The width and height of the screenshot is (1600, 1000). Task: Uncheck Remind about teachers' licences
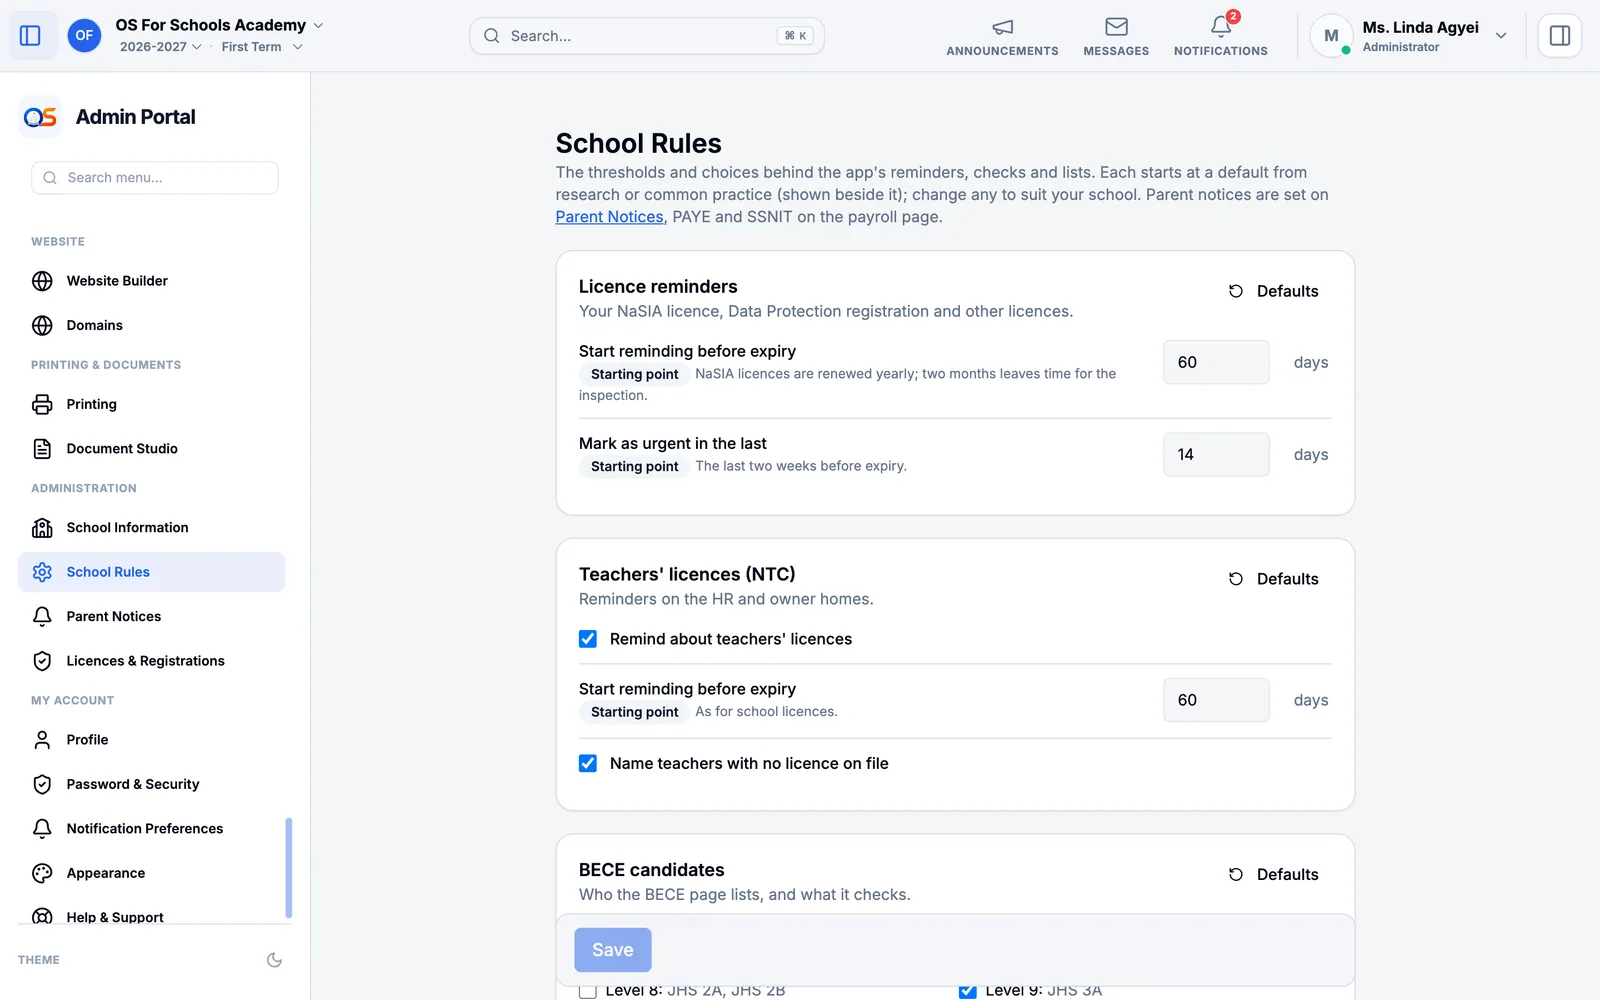tap(588, 639)
